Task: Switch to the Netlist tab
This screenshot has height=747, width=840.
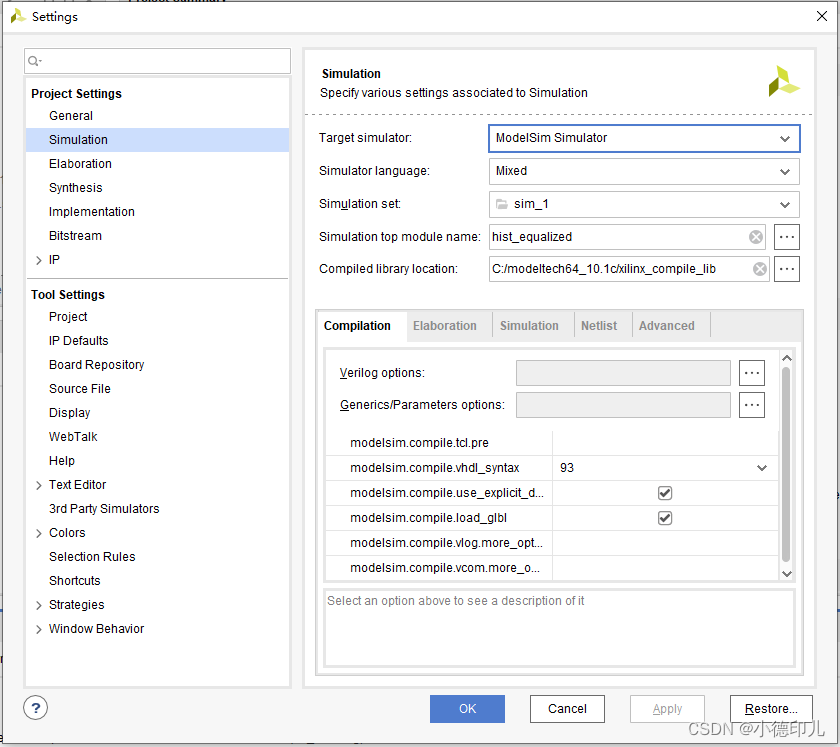Action: pyautogui.click(x=599, y=326)
